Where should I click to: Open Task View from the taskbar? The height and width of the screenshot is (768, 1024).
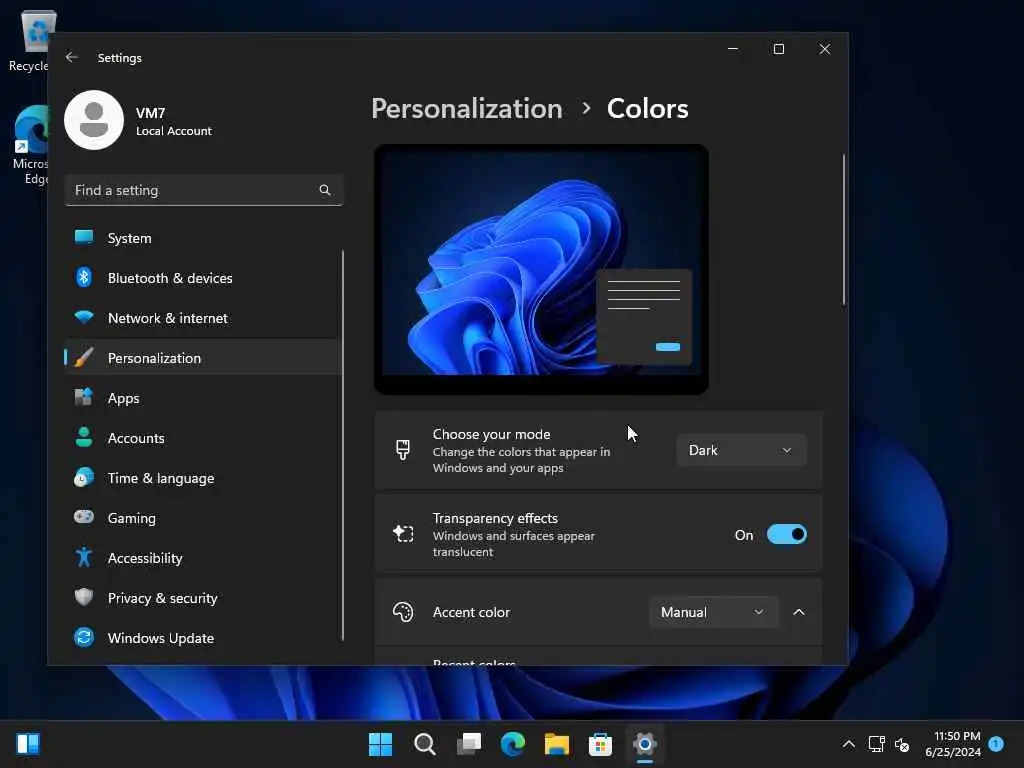pos(469,744)
